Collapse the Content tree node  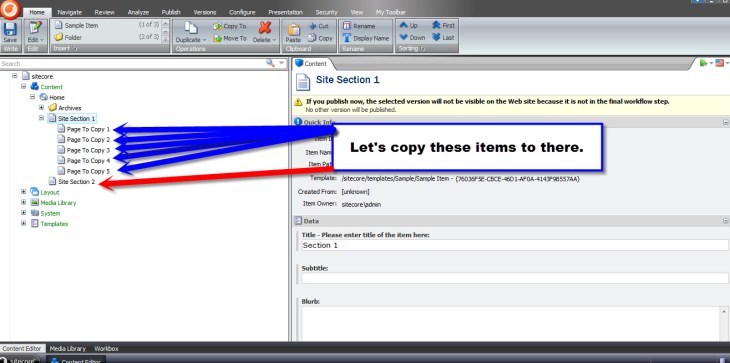[x=23, y=87]
